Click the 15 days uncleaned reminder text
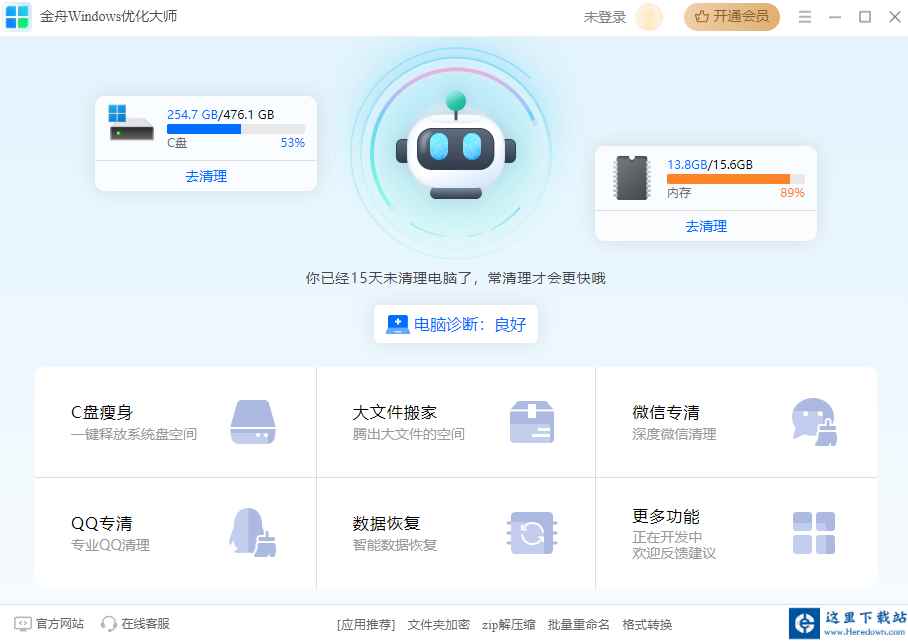Image resolution: width=908 pixels, height=641 pixels. (x=456, y=279)
